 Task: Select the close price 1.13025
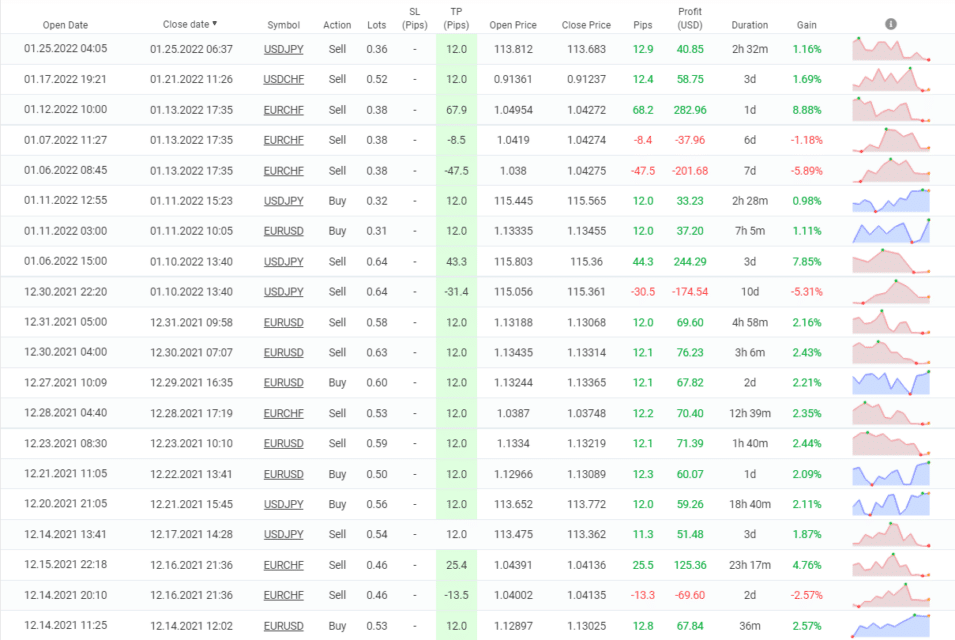tap(586, 626)
